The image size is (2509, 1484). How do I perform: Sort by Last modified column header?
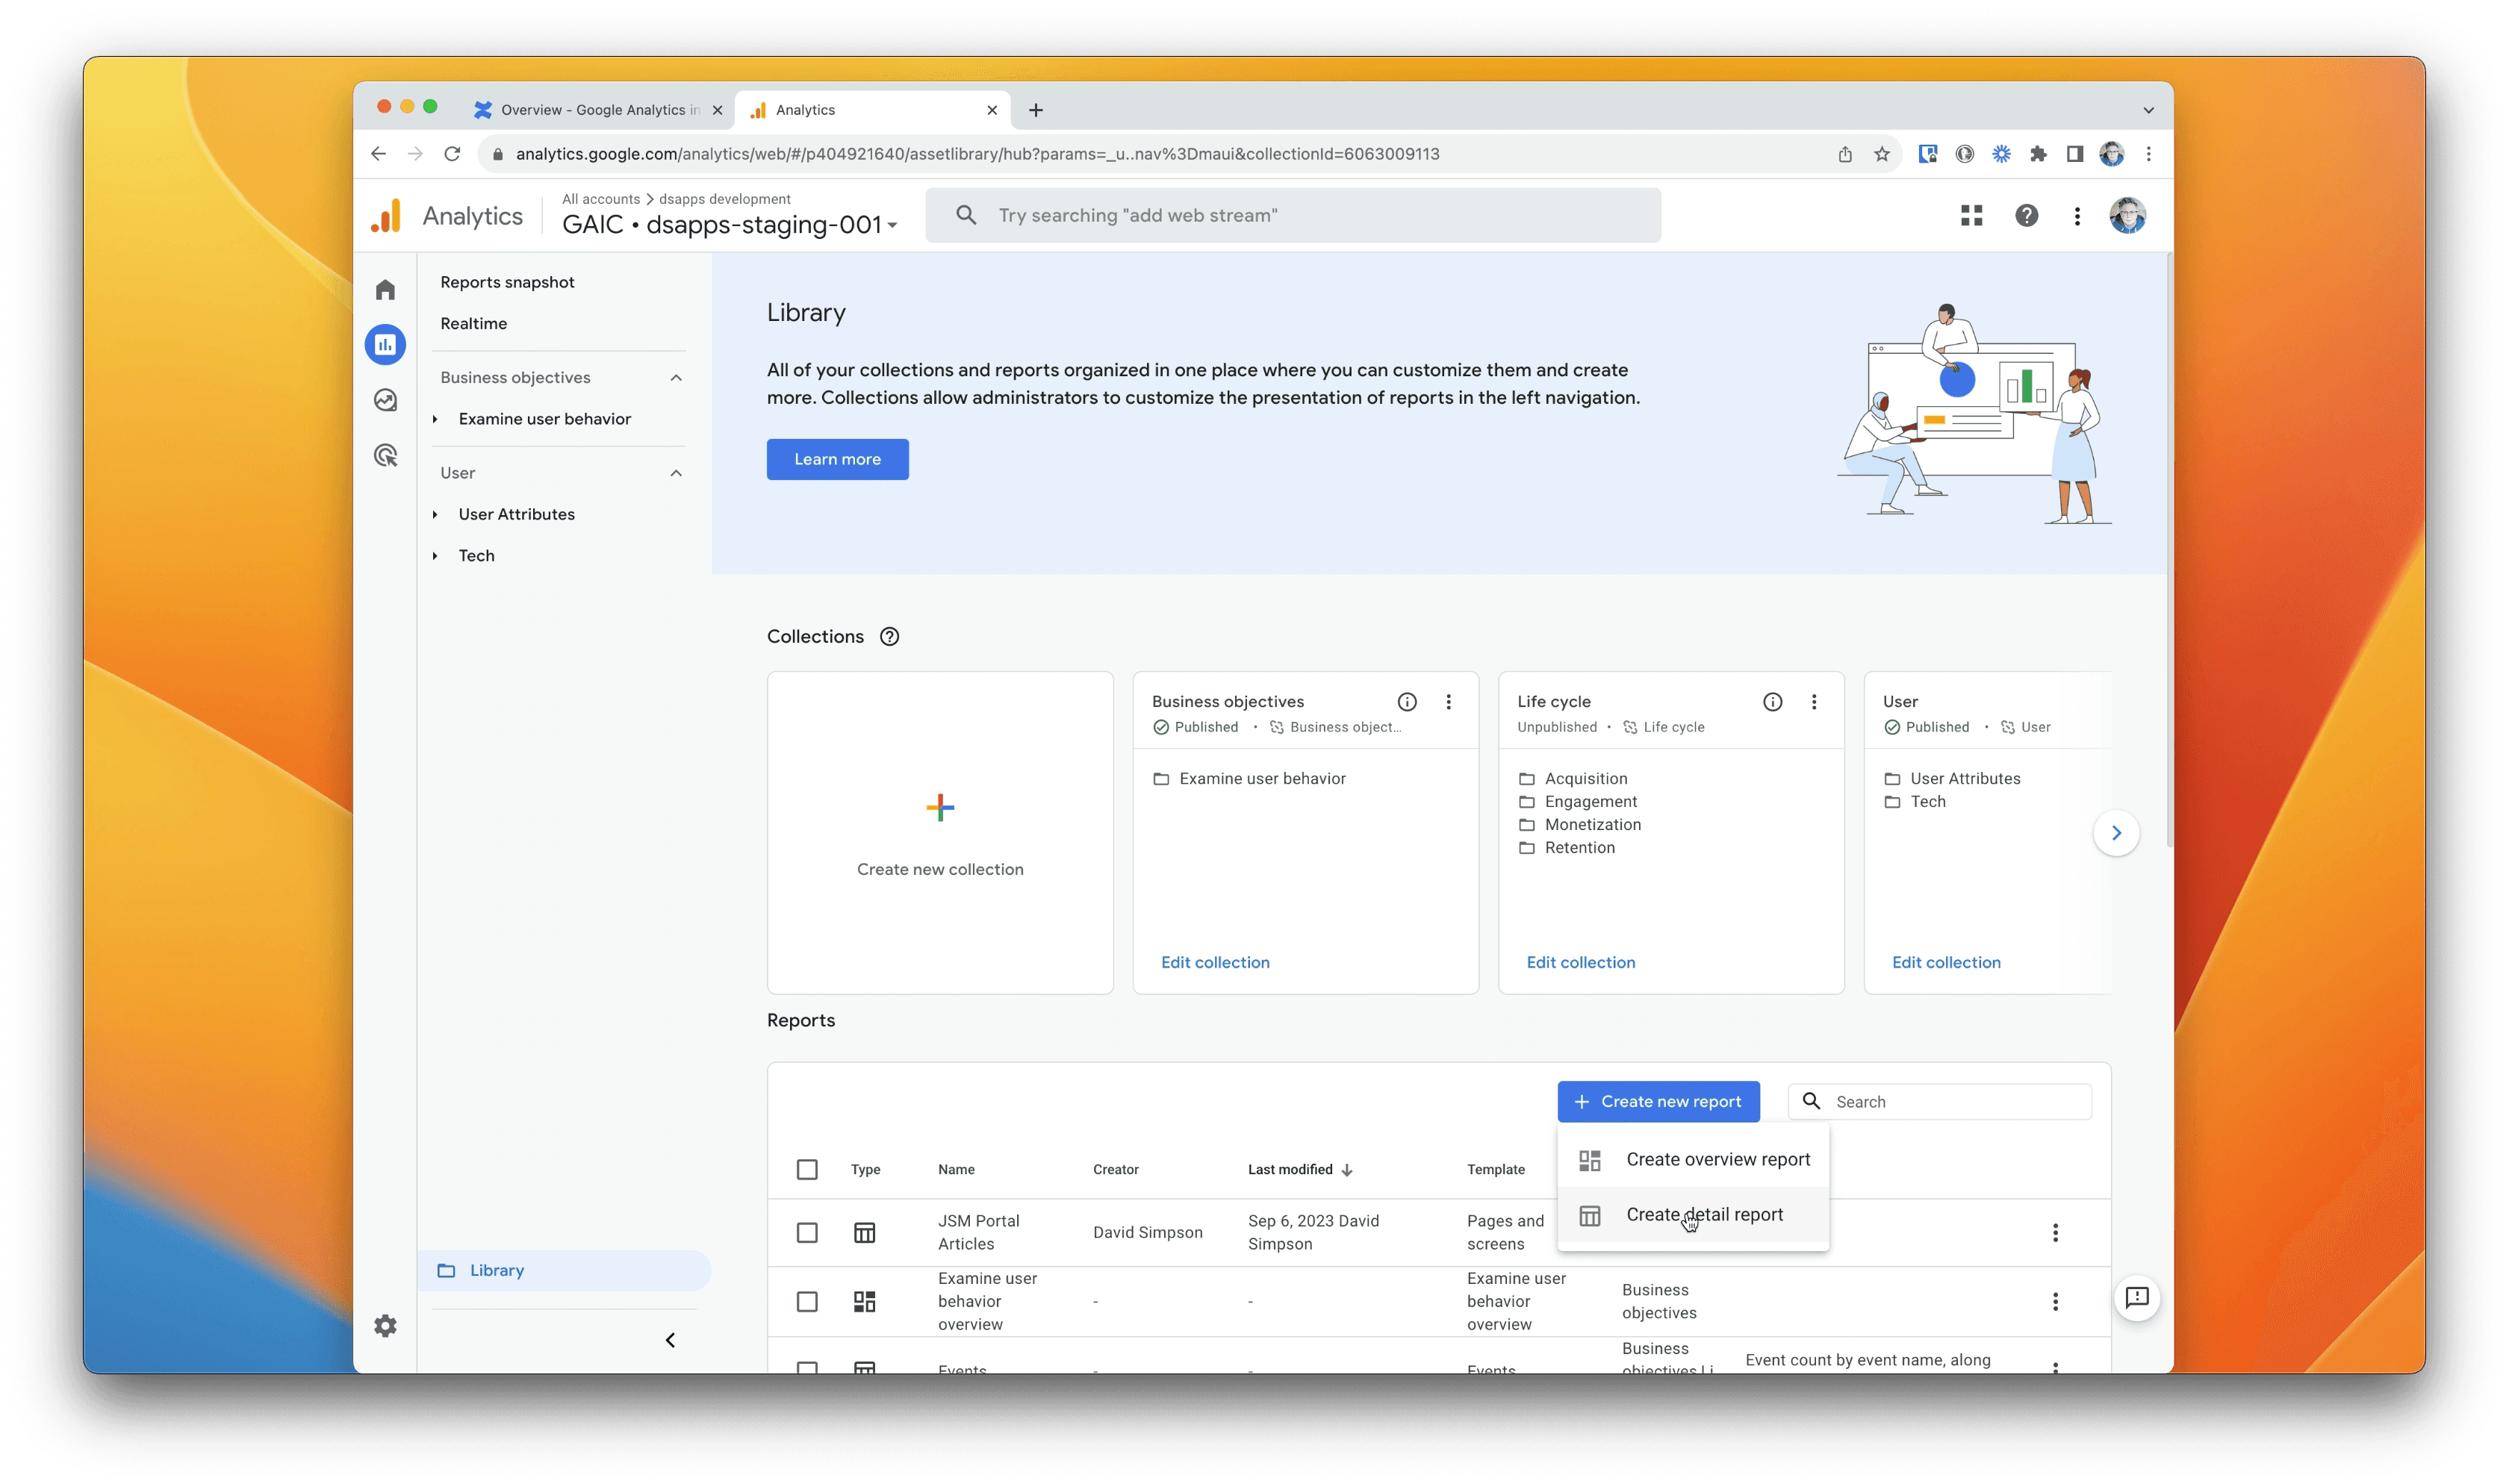coord(1299,1170)
